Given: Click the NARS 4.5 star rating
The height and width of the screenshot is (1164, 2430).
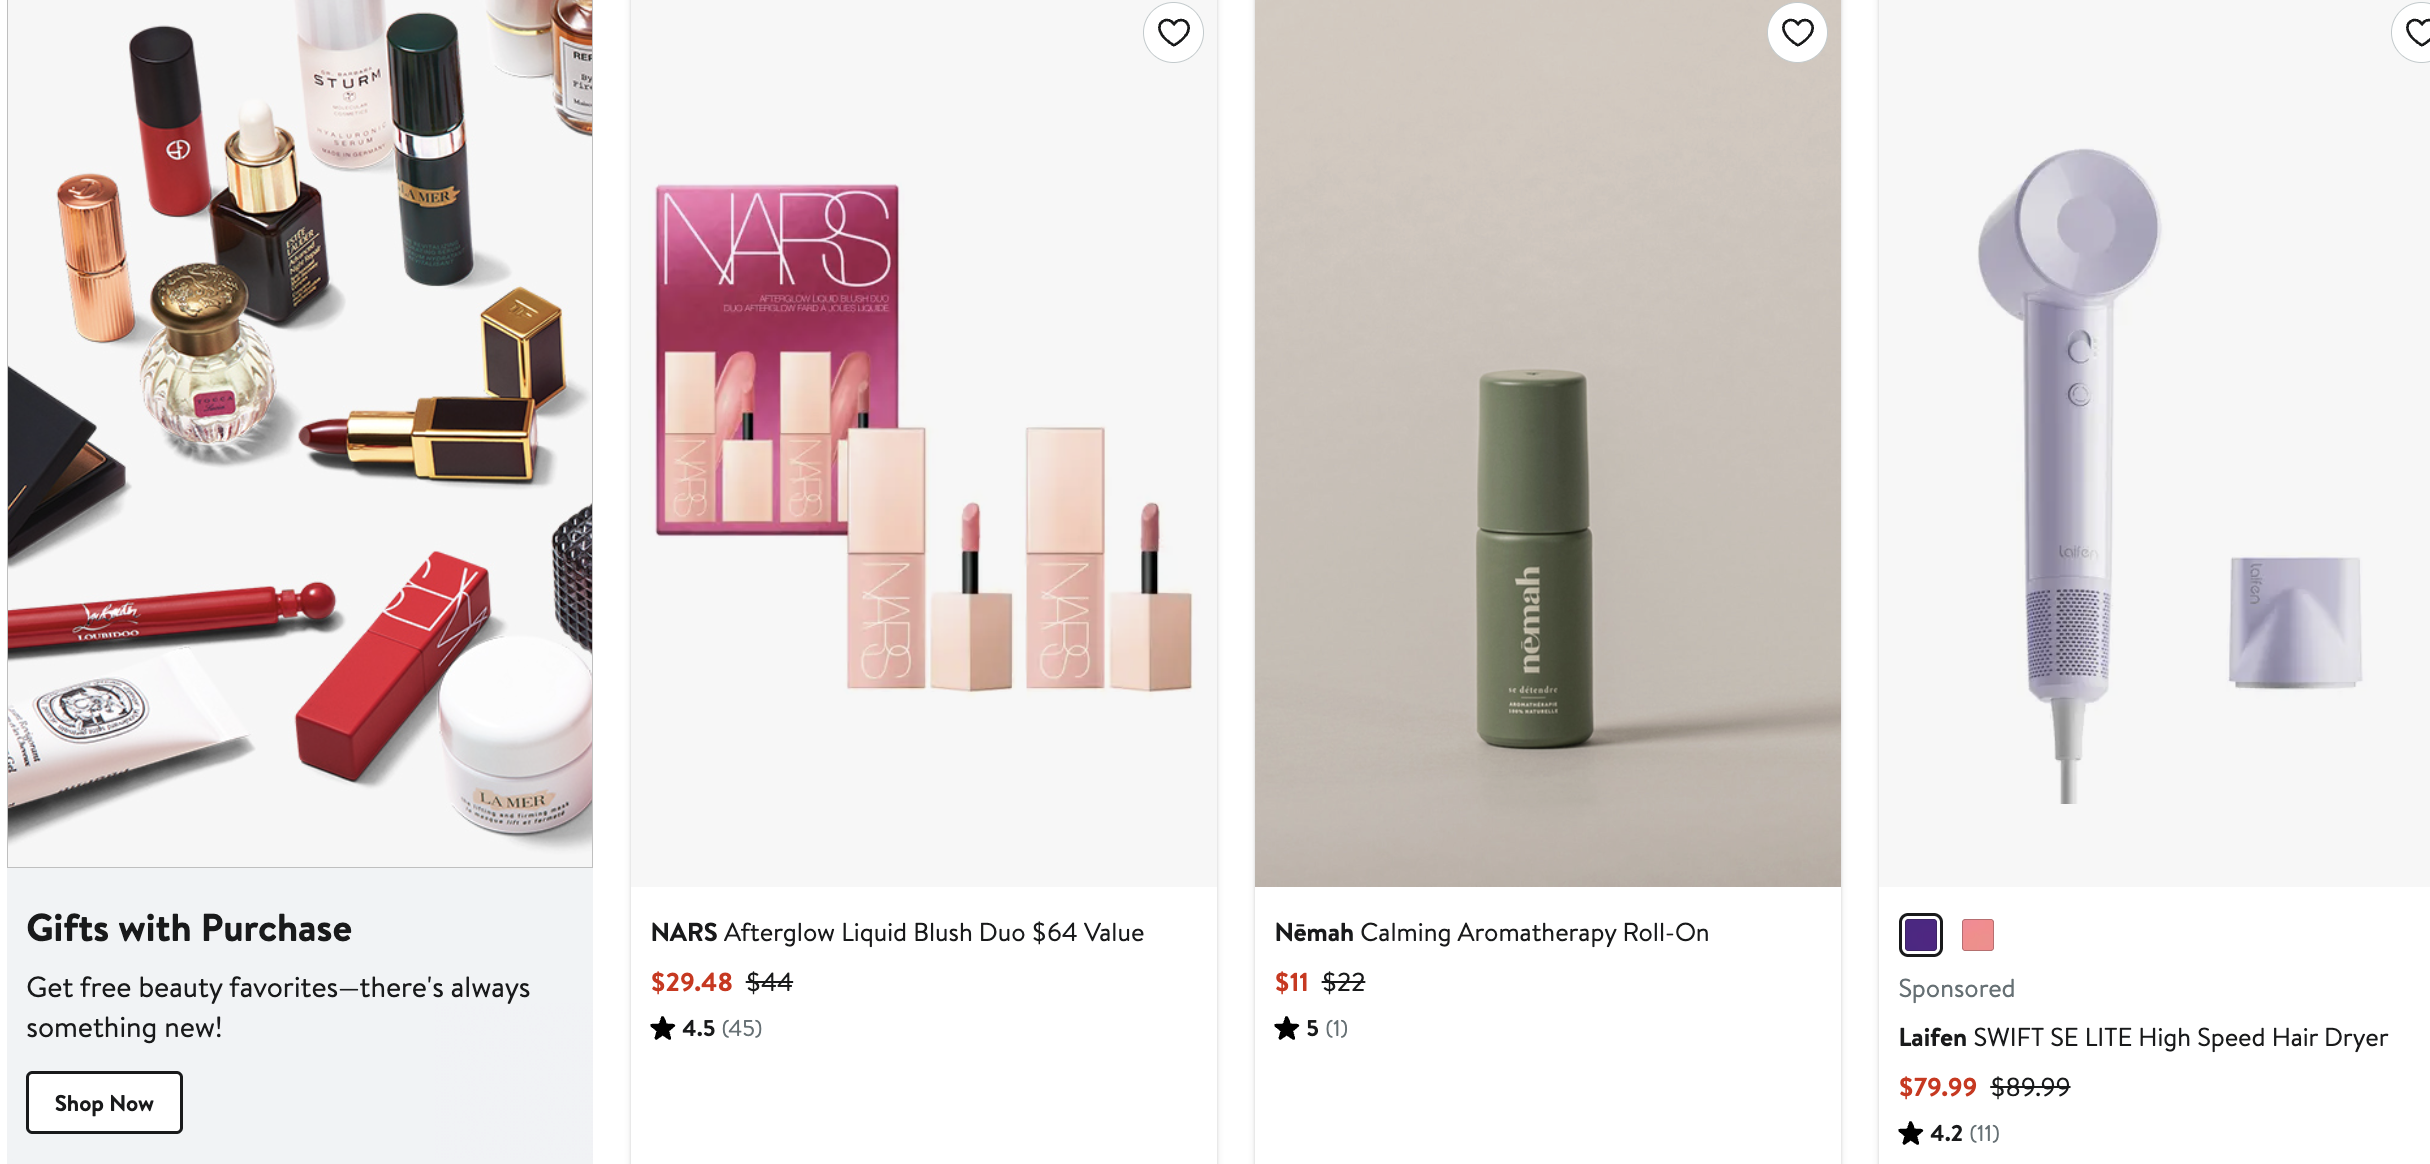Looking at the screenshot, I should (x=706, y=1028).
